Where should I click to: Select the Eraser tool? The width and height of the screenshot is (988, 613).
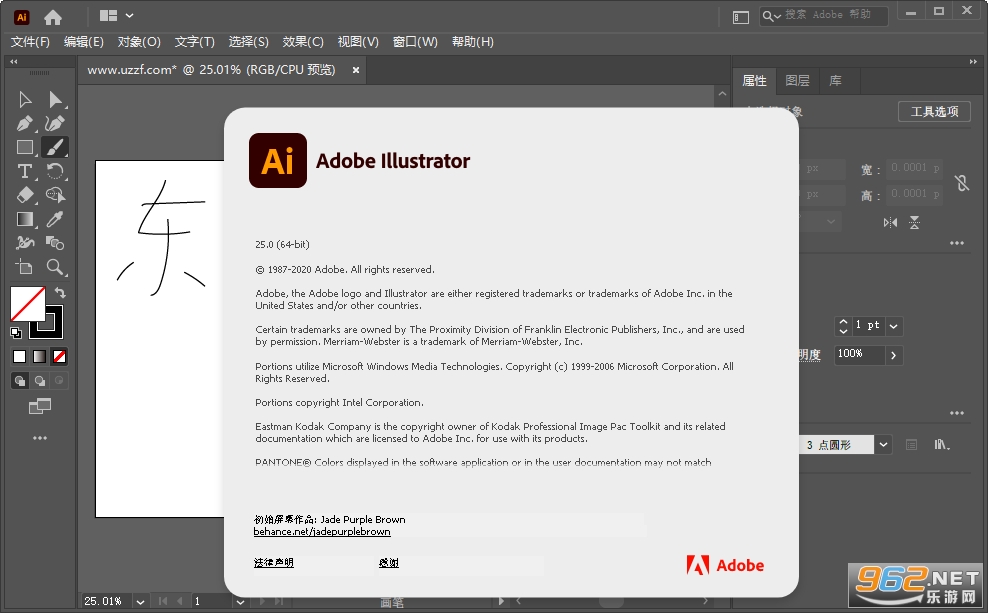25,195
